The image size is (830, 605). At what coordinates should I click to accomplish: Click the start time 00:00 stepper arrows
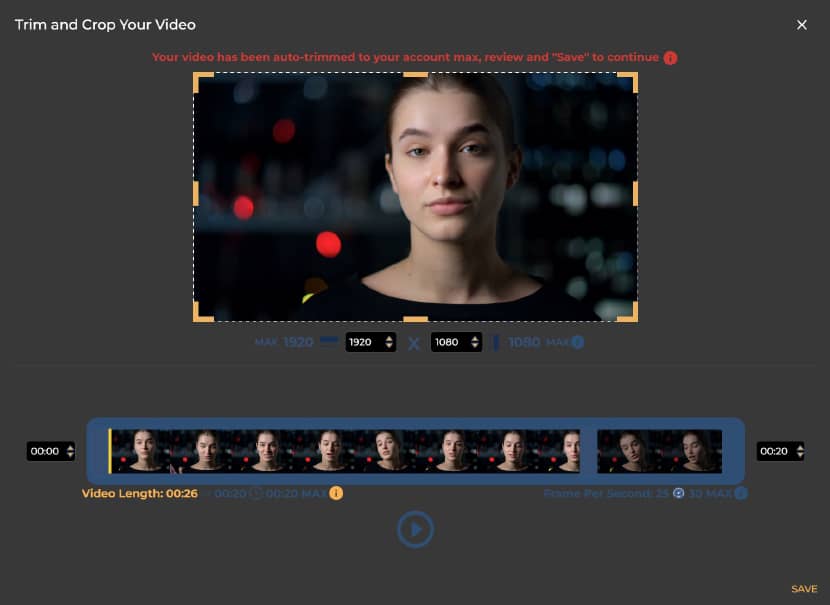(70, 451)
